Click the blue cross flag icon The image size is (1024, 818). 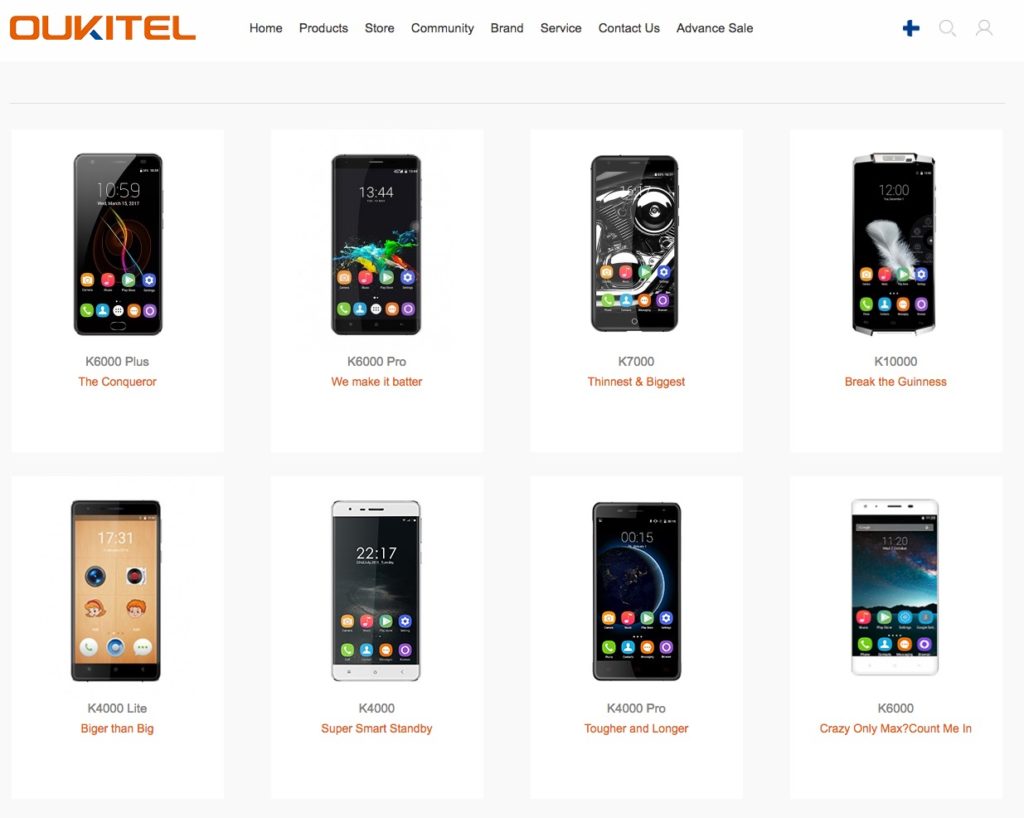(x=911, y=28)
